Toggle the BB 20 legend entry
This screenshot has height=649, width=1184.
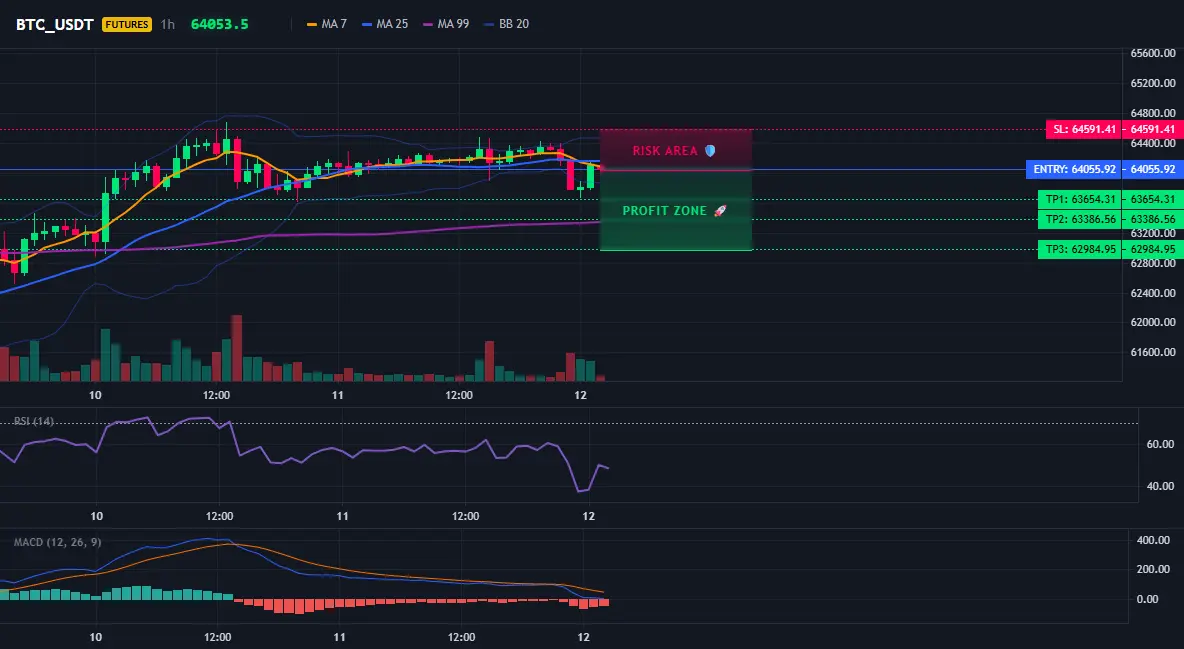tap(507, 24)
